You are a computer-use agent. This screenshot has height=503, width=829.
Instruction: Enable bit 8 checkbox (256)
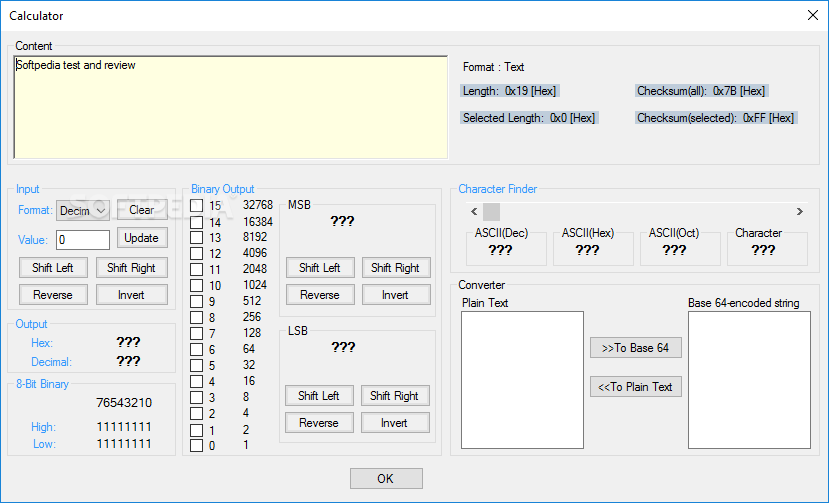196,317
